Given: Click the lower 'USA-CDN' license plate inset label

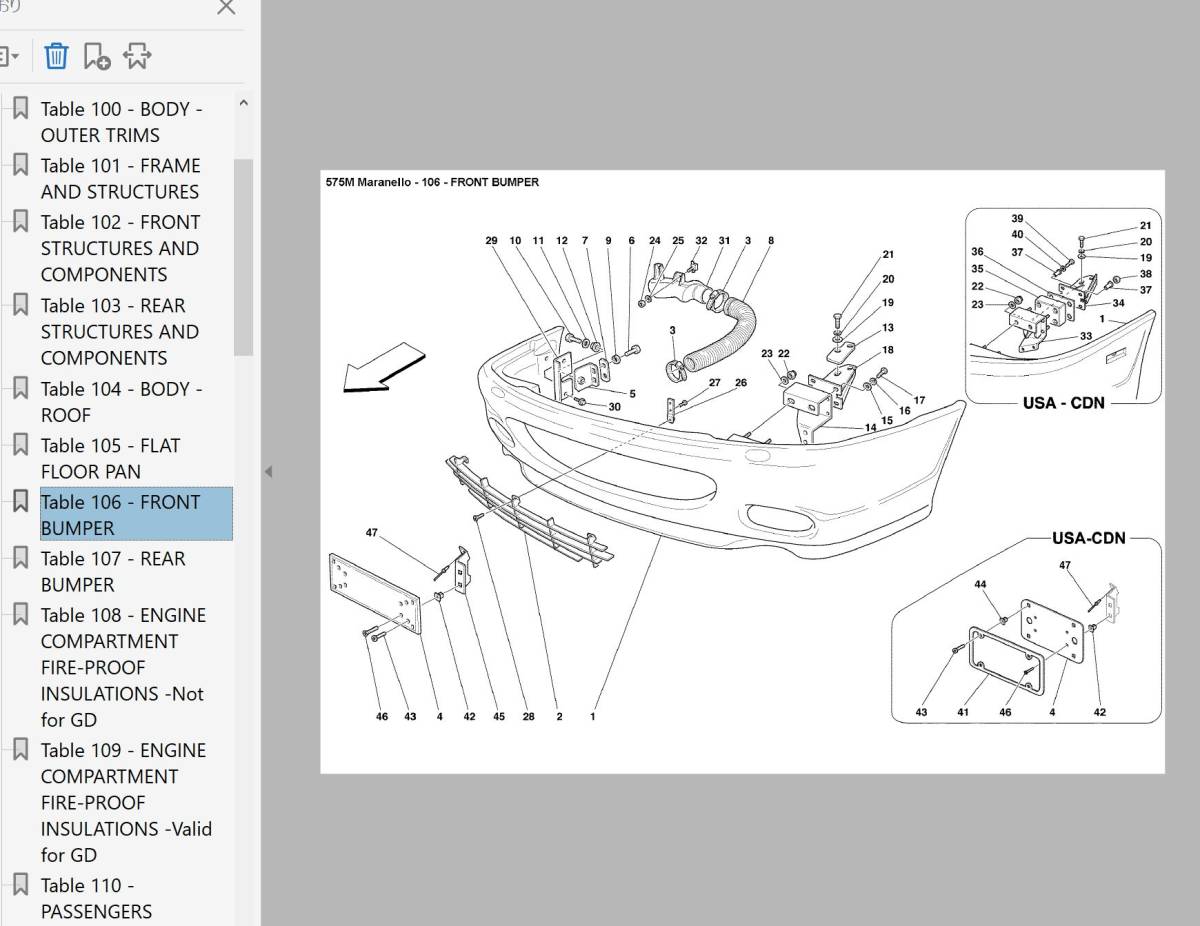Looking at the screenshot, I should (x=1089, y=538).
